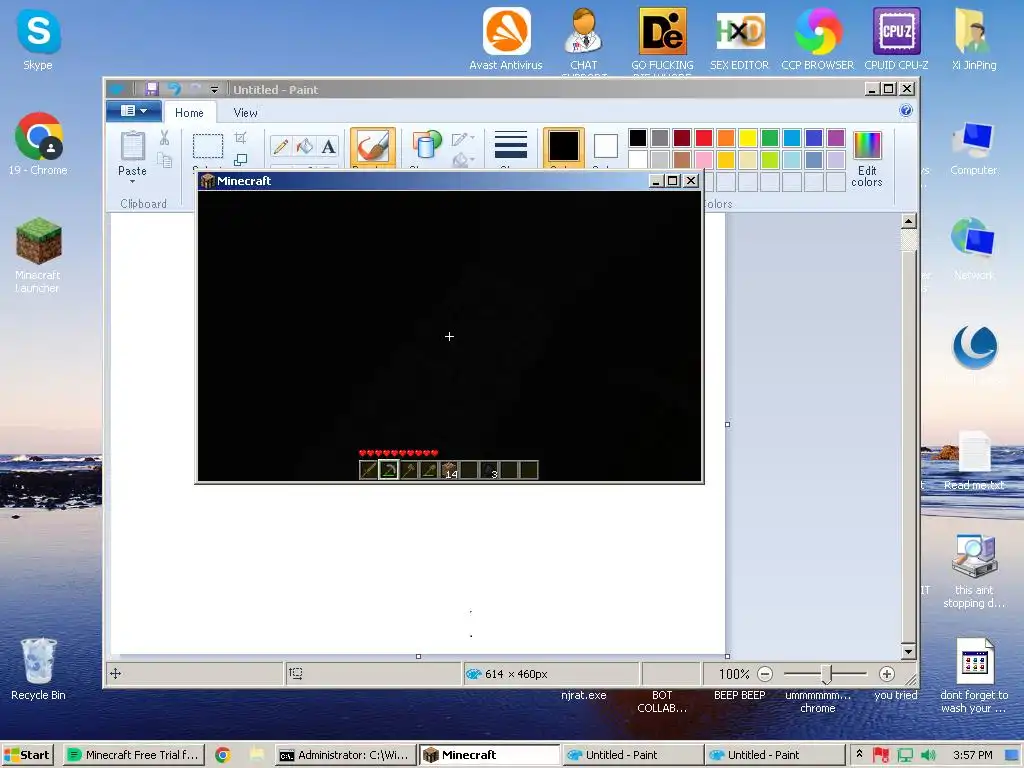
Task: Click zoom out minus button in Paint
Action: click(x=765, y=674)
